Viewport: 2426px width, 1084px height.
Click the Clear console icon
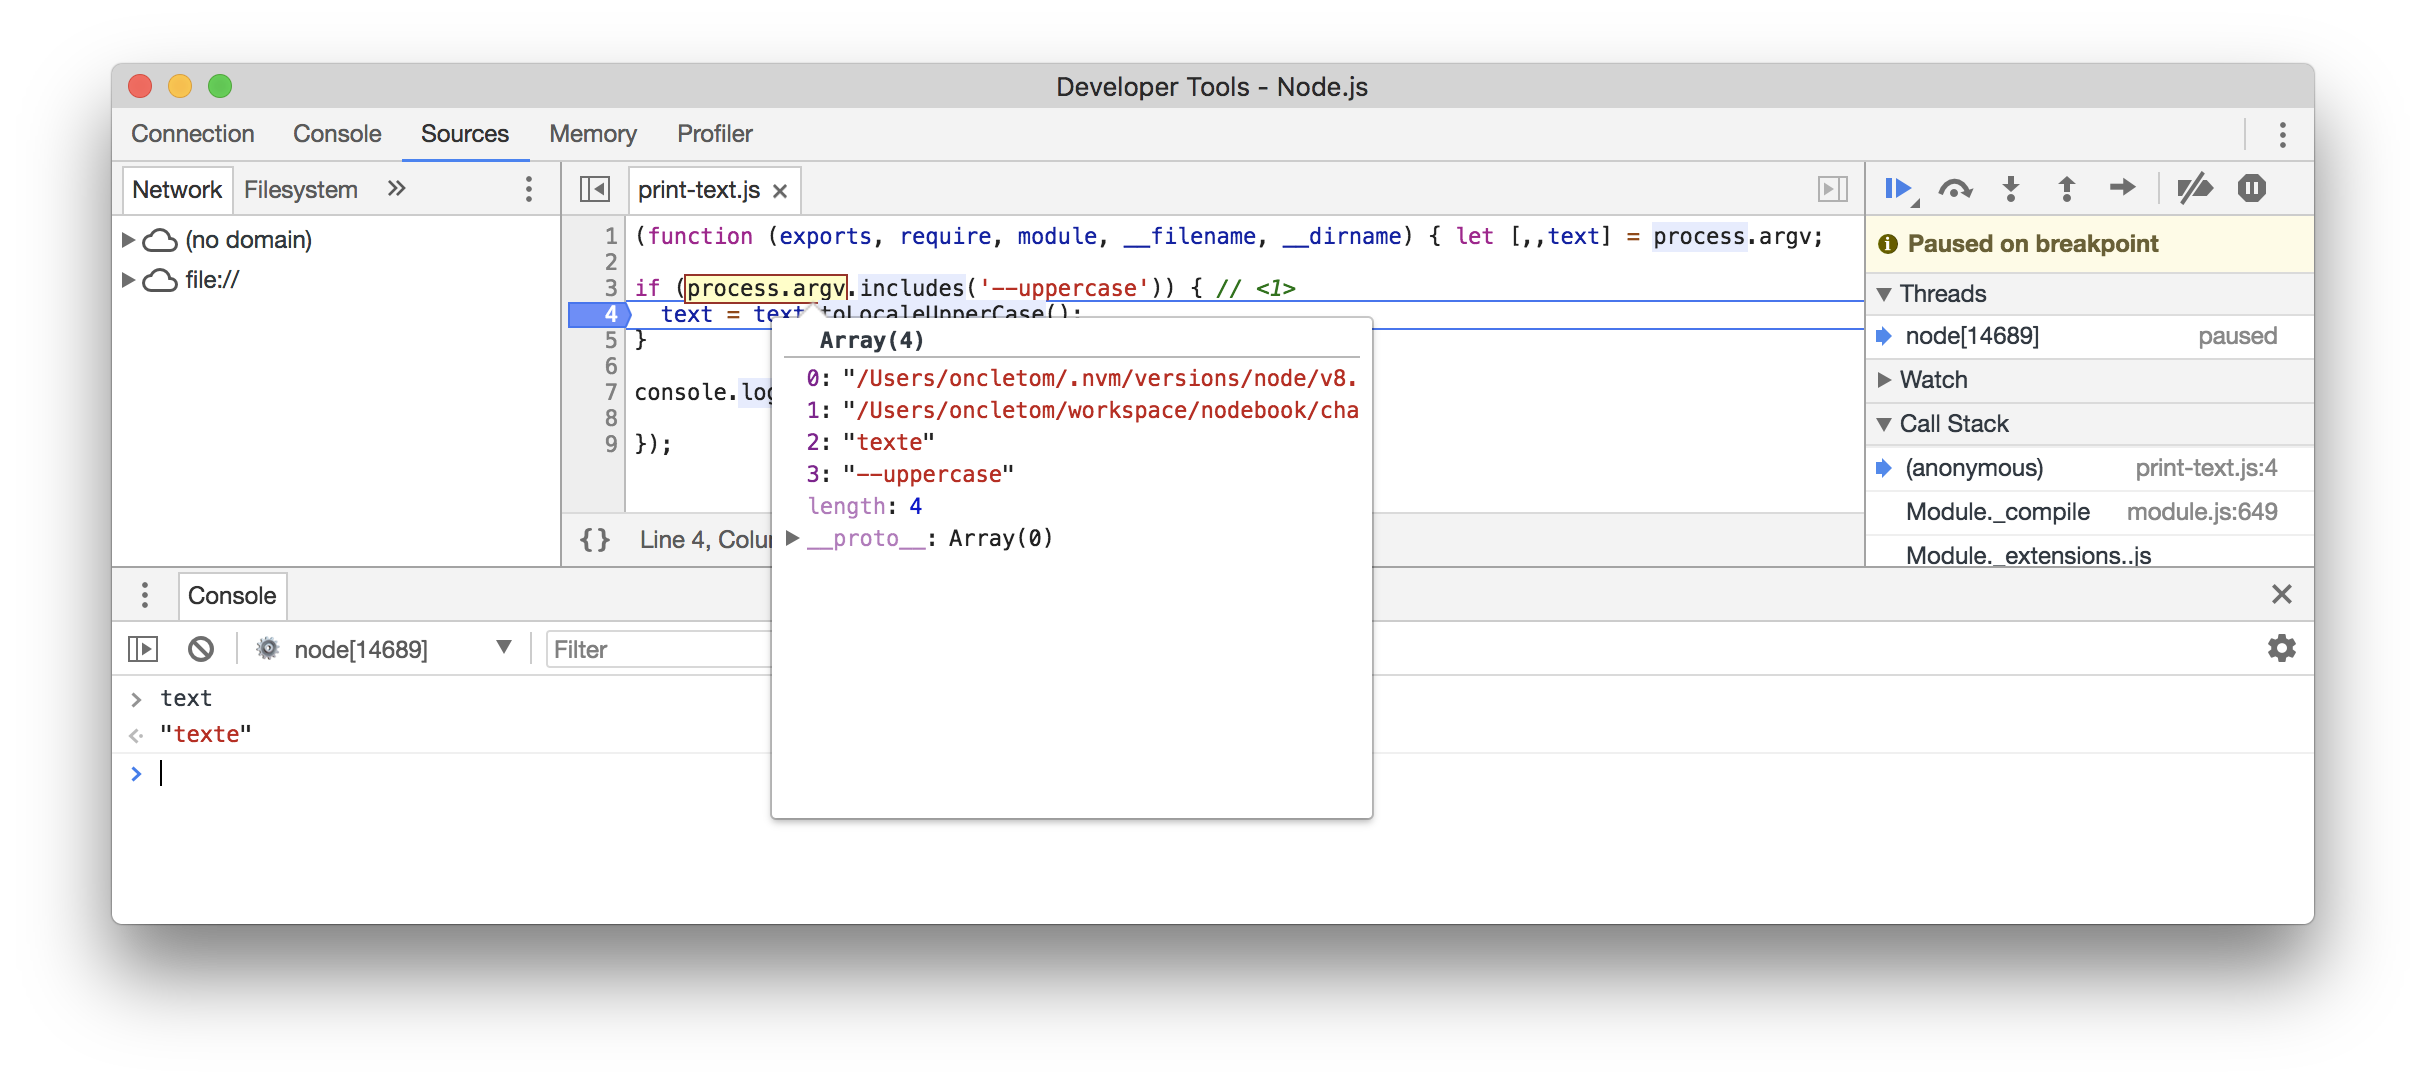(x=201, y=648)
